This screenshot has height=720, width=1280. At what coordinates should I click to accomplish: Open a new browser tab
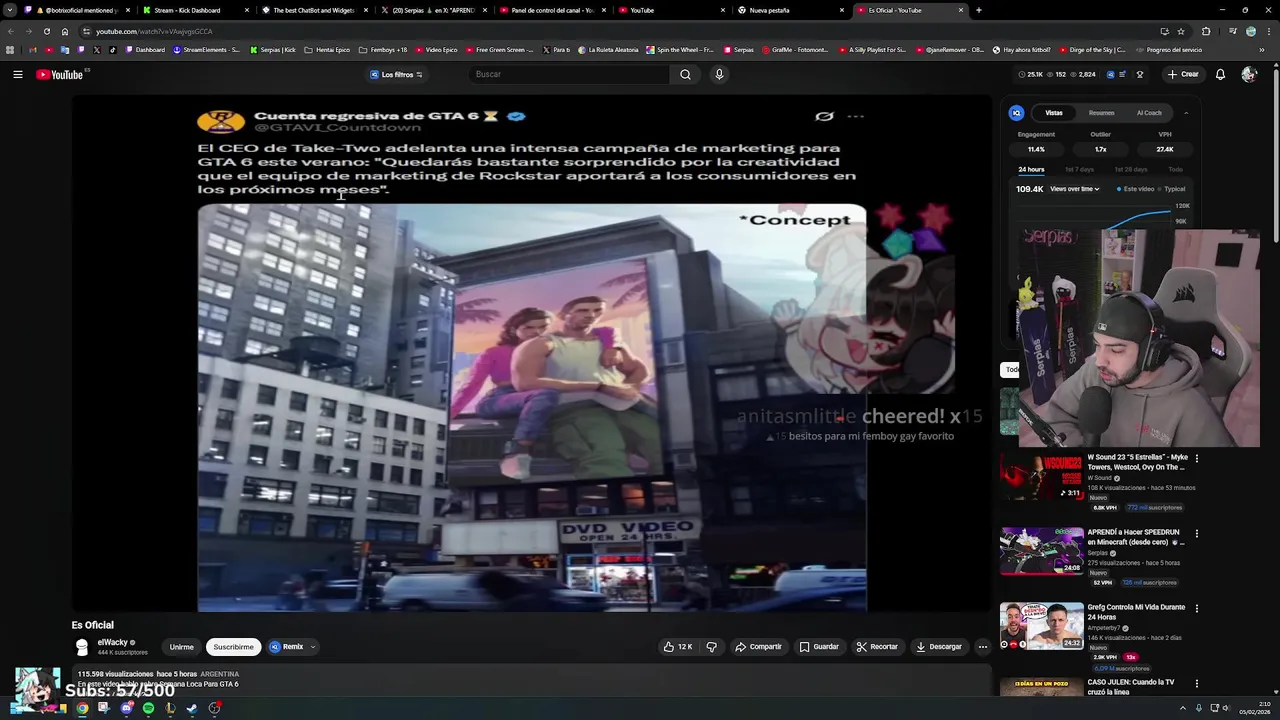point(978,10)
